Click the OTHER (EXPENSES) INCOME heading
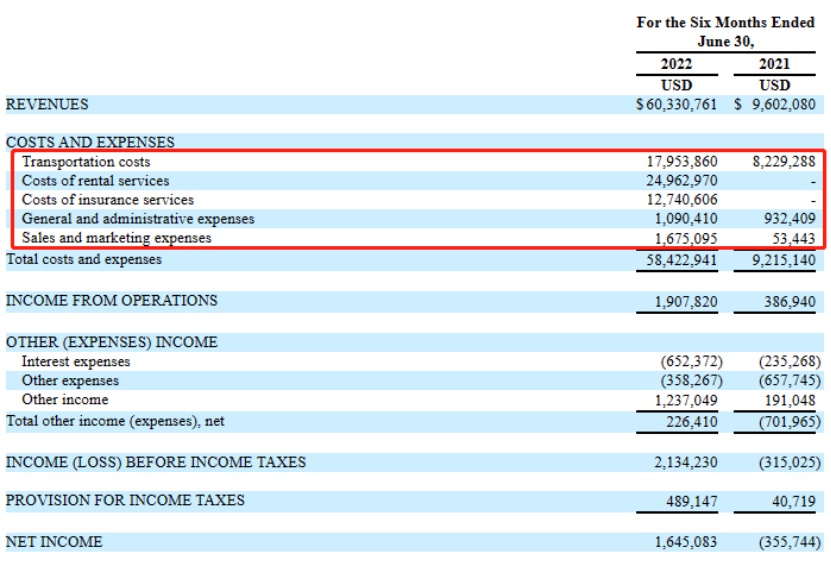This screenshot has width=831, height=561. (x=111, y=342)
